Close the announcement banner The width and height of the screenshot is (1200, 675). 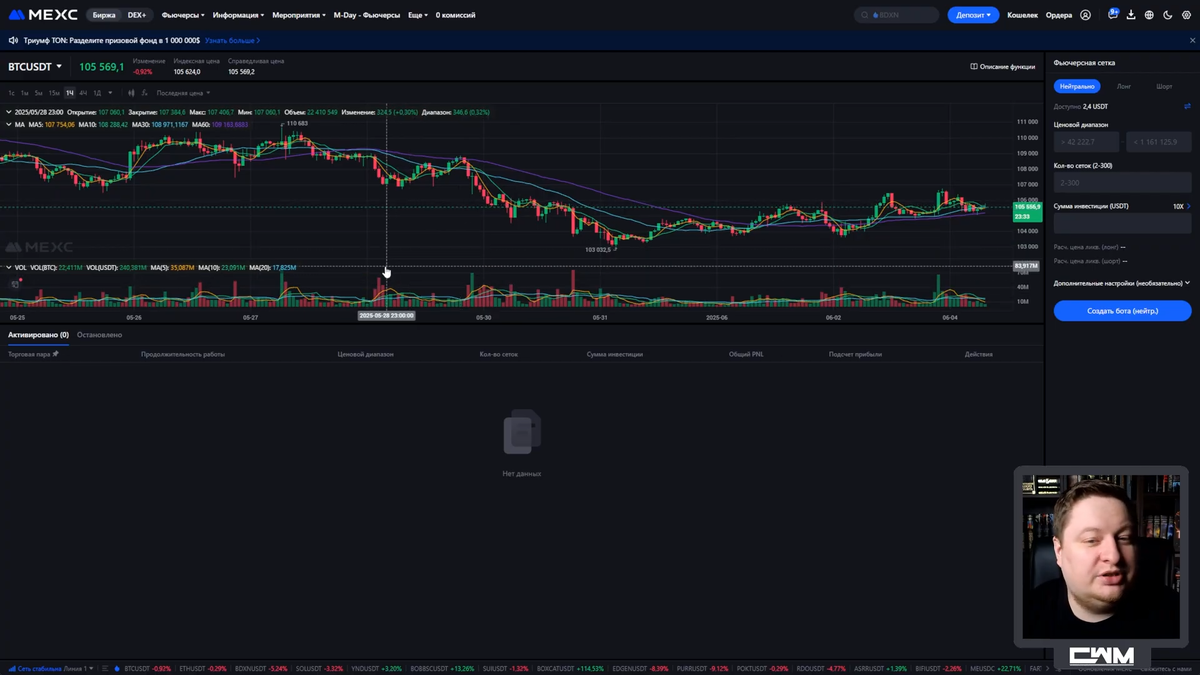coord(1192,41)
